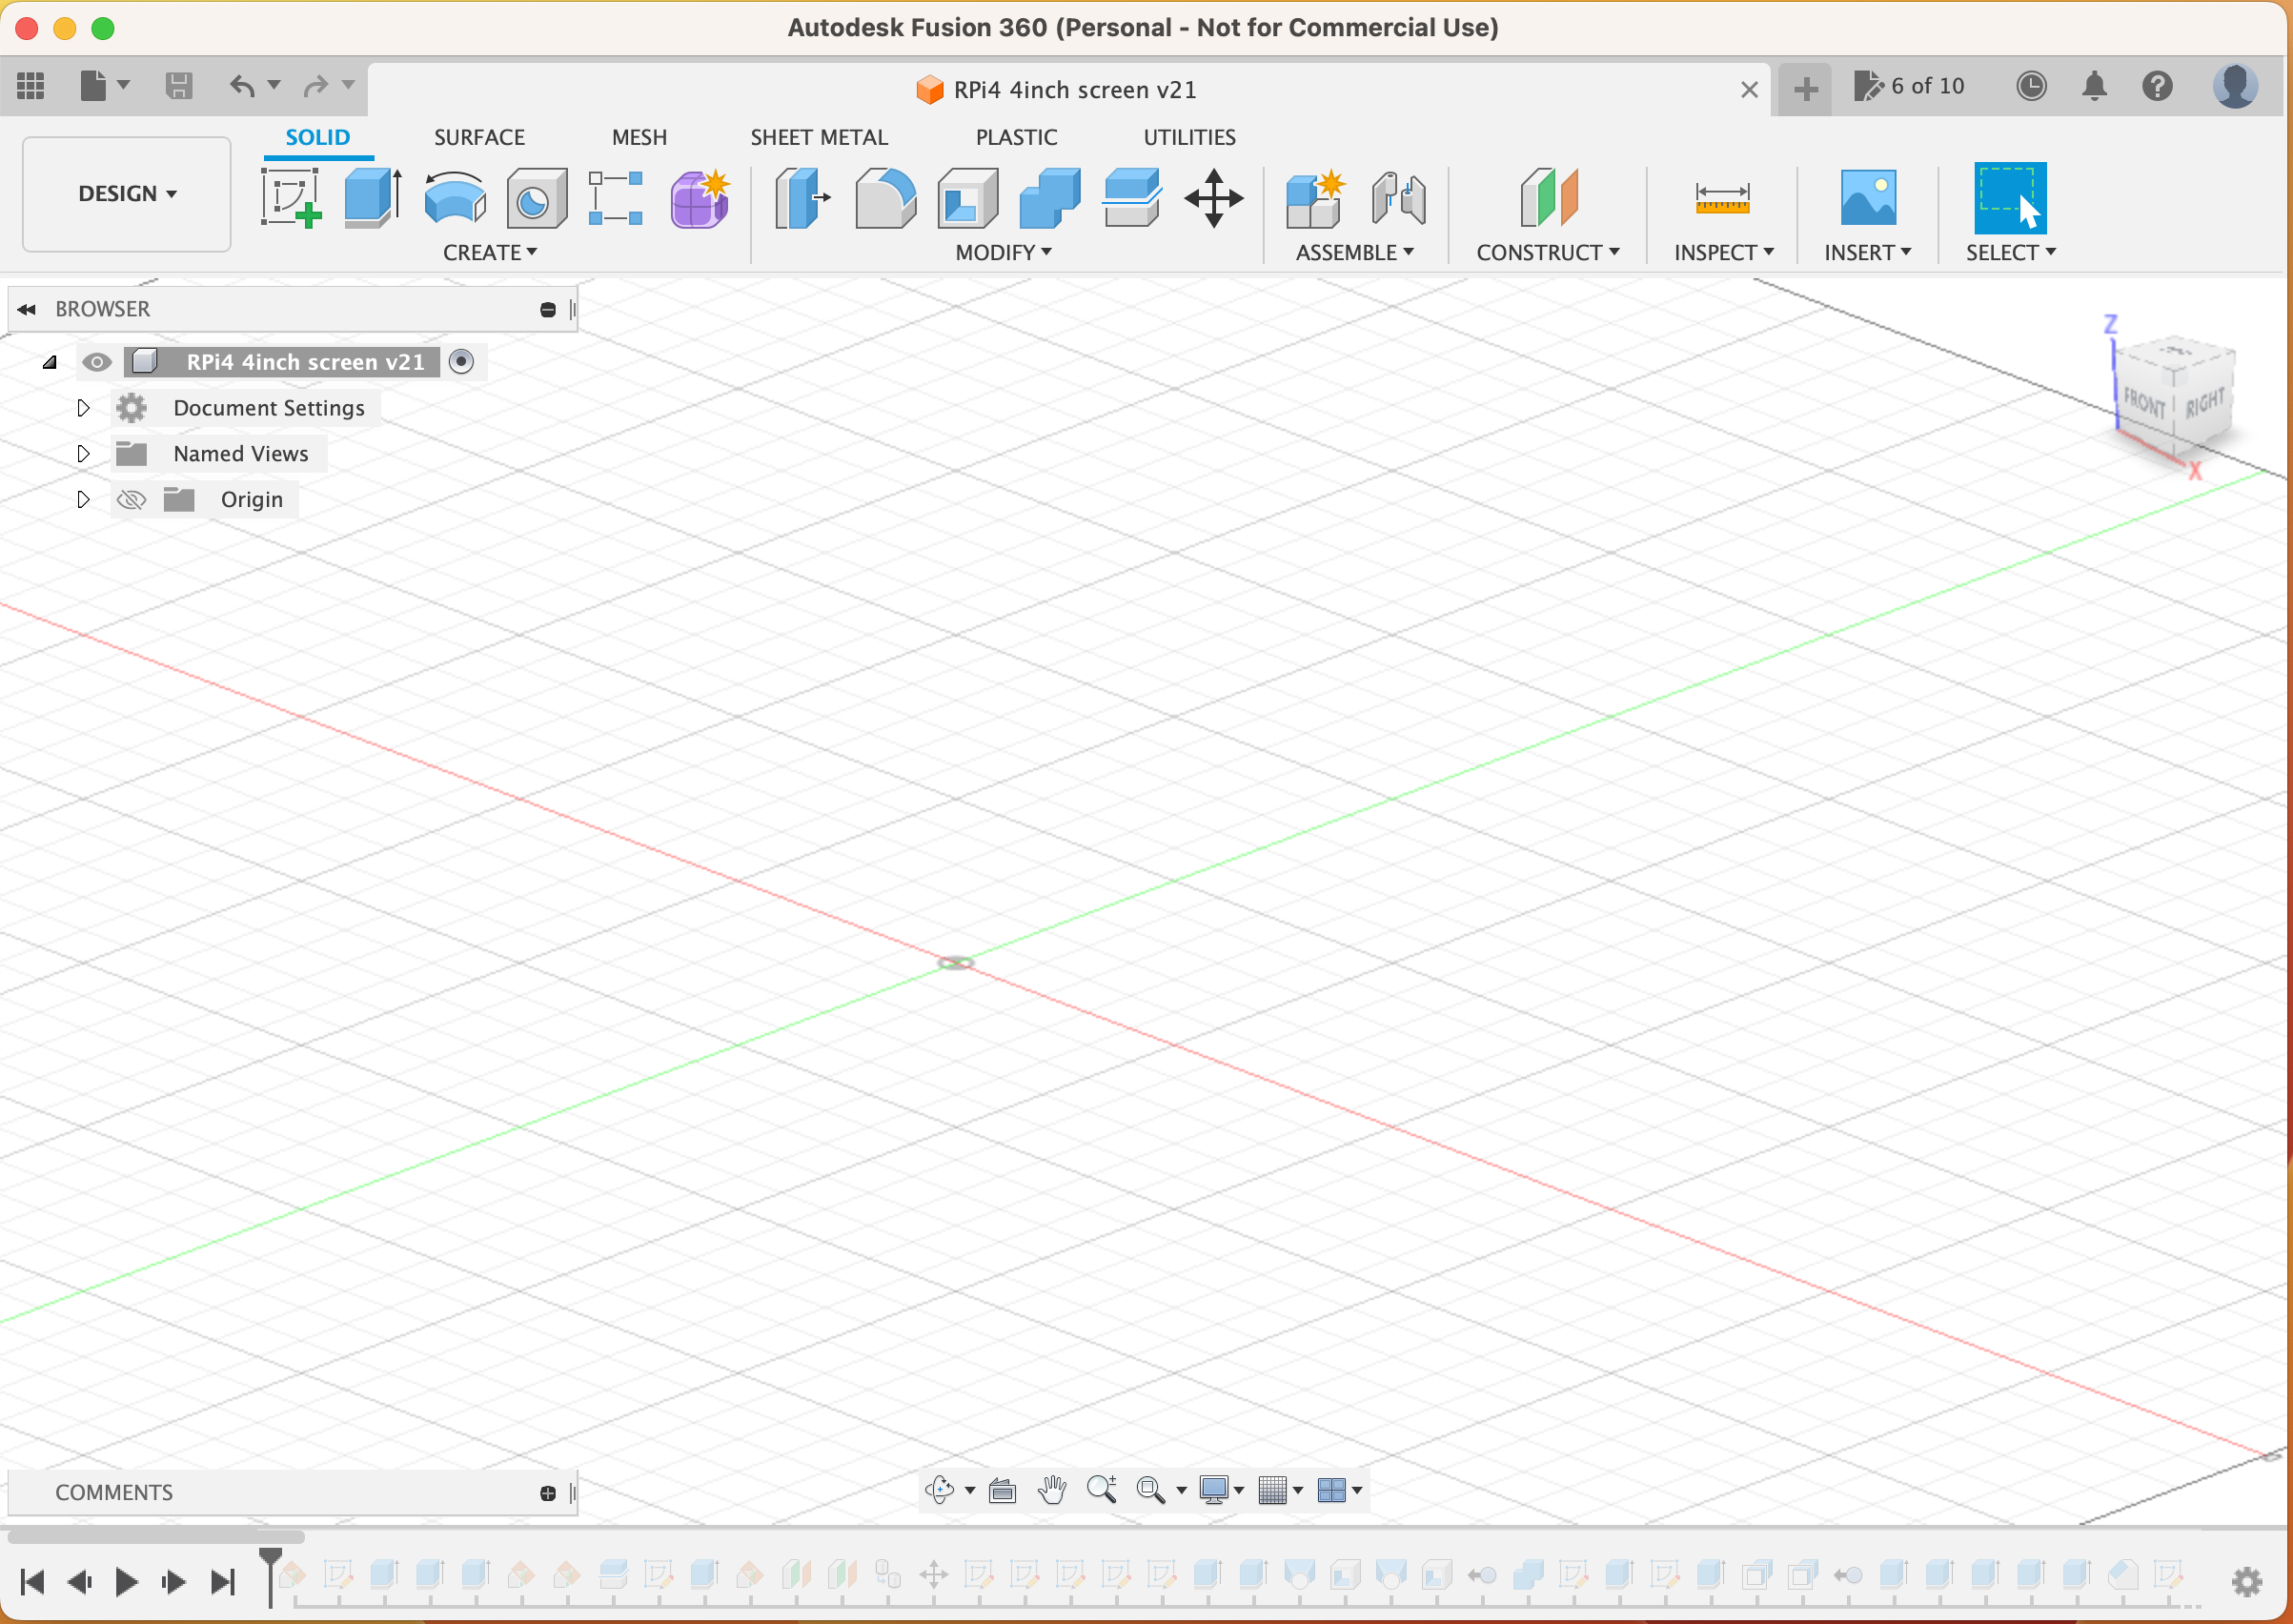
Task: Select the Zoom Window magnifier tool
Action: [x=1151, y=1490]
